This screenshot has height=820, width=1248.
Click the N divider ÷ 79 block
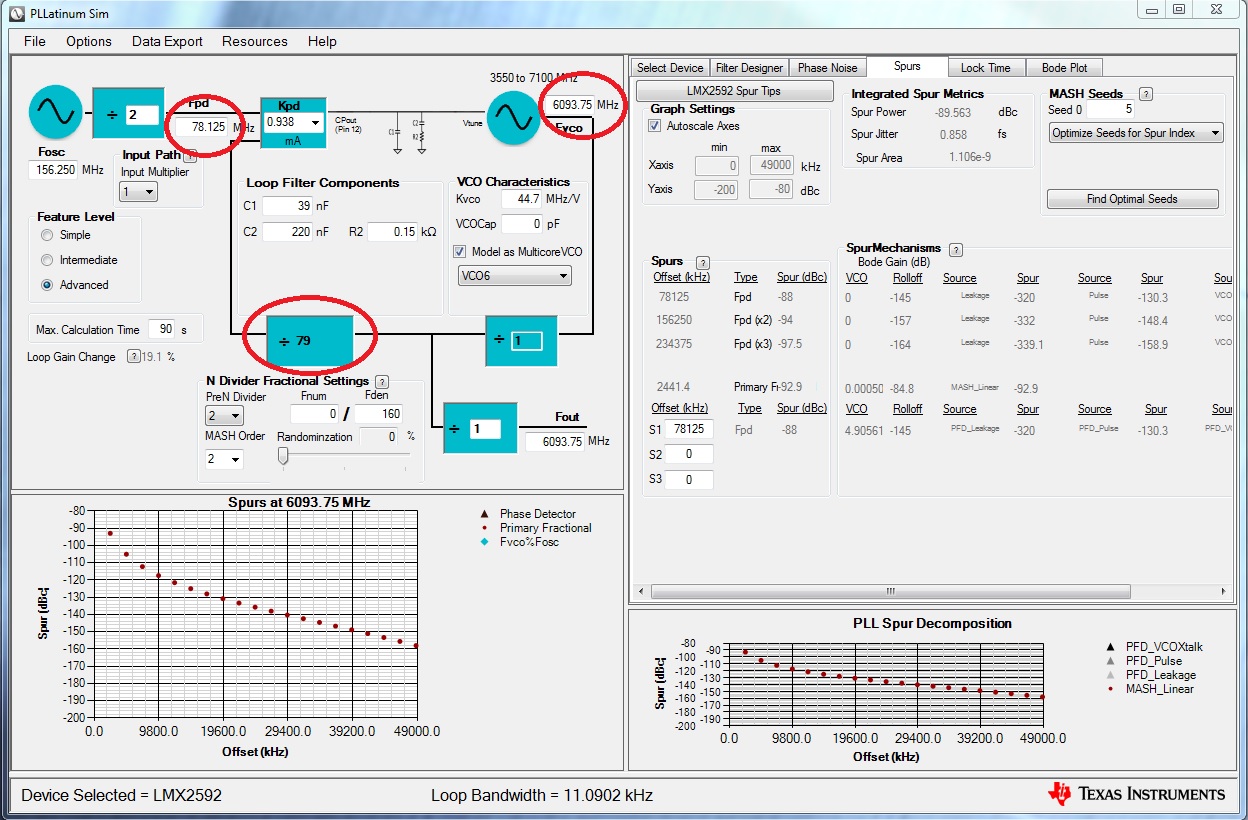coord(310,341)
